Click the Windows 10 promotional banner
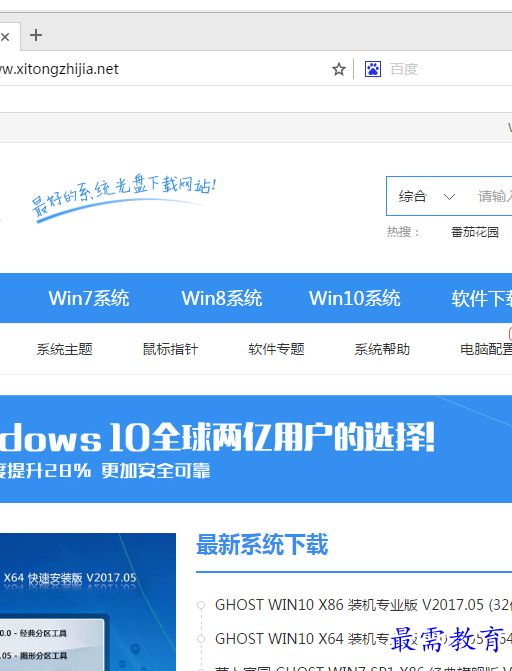Image resolution: width=512 pixels, height=671 pixels. (256, 449)
